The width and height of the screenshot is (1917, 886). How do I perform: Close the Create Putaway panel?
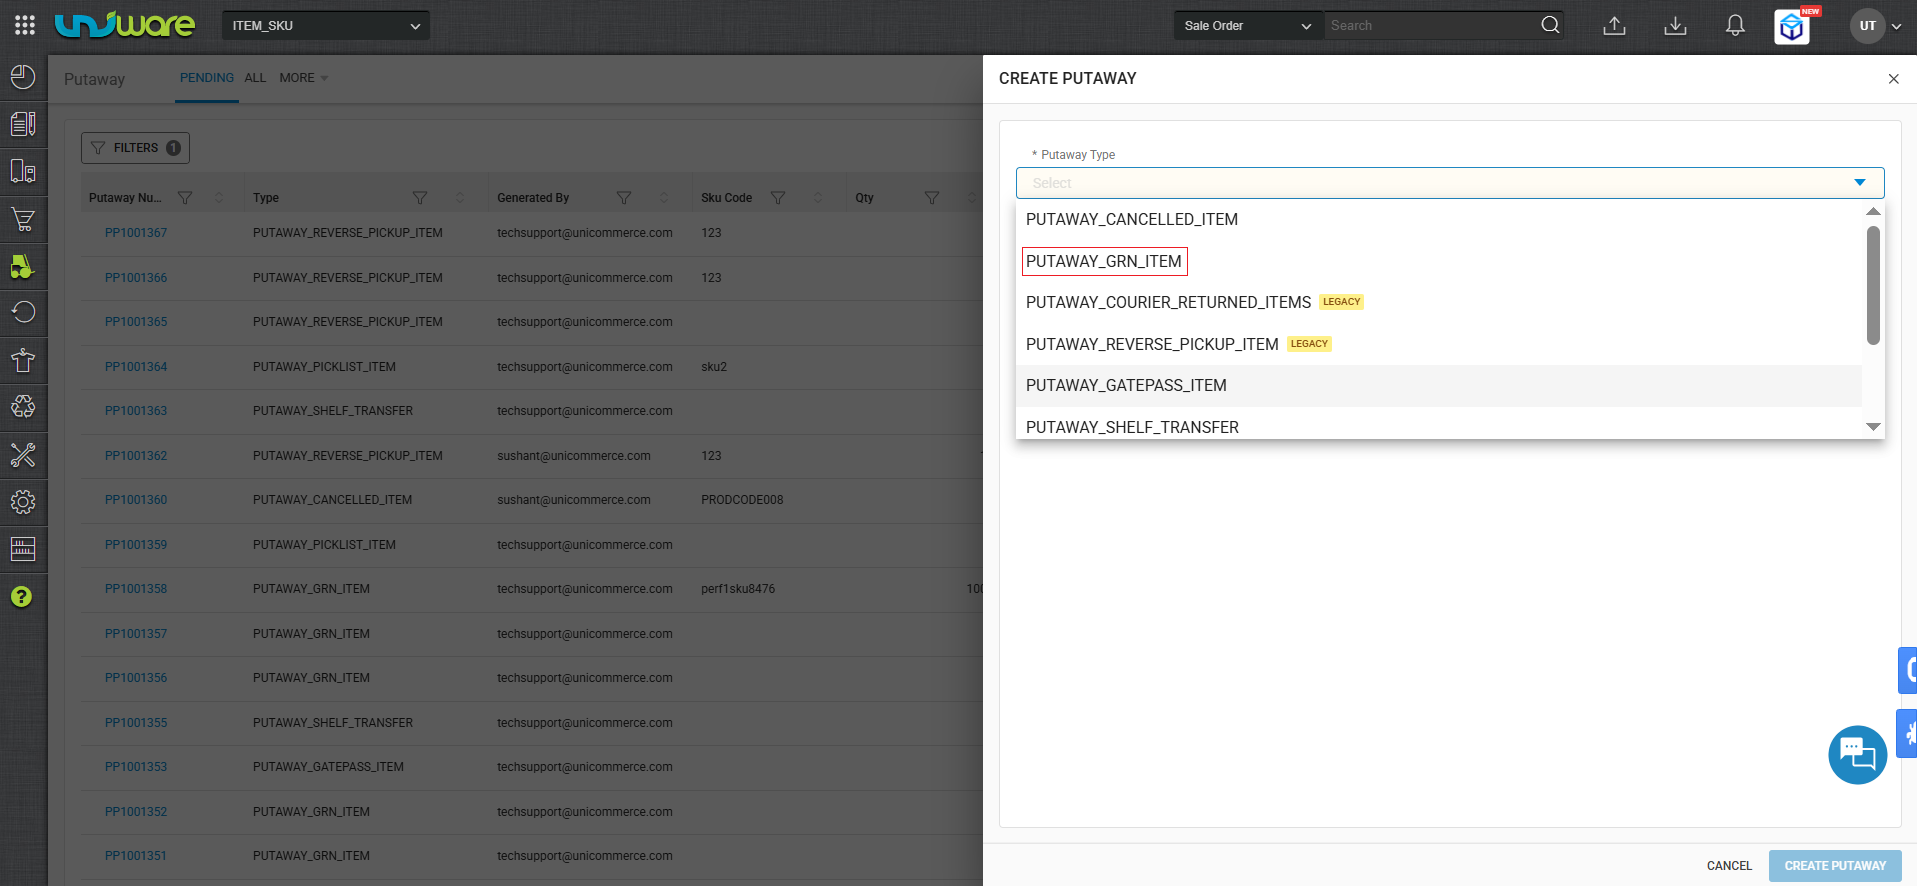pos(1893,79)
